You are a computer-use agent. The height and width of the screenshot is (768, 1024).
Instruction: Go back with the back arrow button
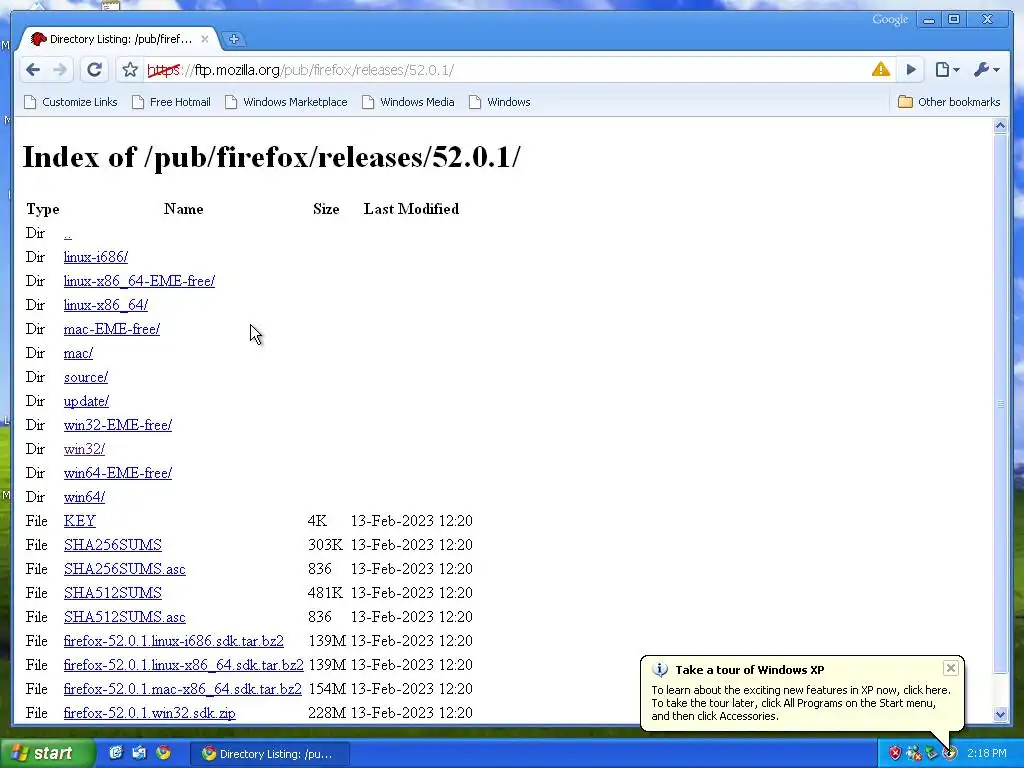coord(33,69)
